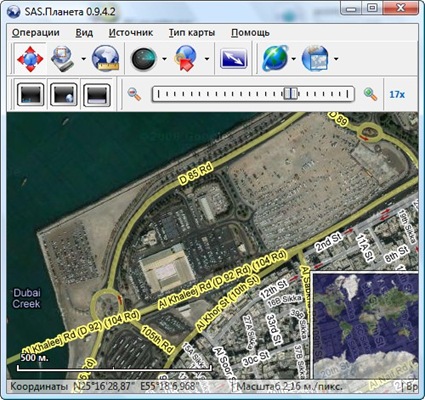Toggle fullscreen with blue diagonal arrow icon
Viewport: 425px width, 400px height.
pos(234,59)
